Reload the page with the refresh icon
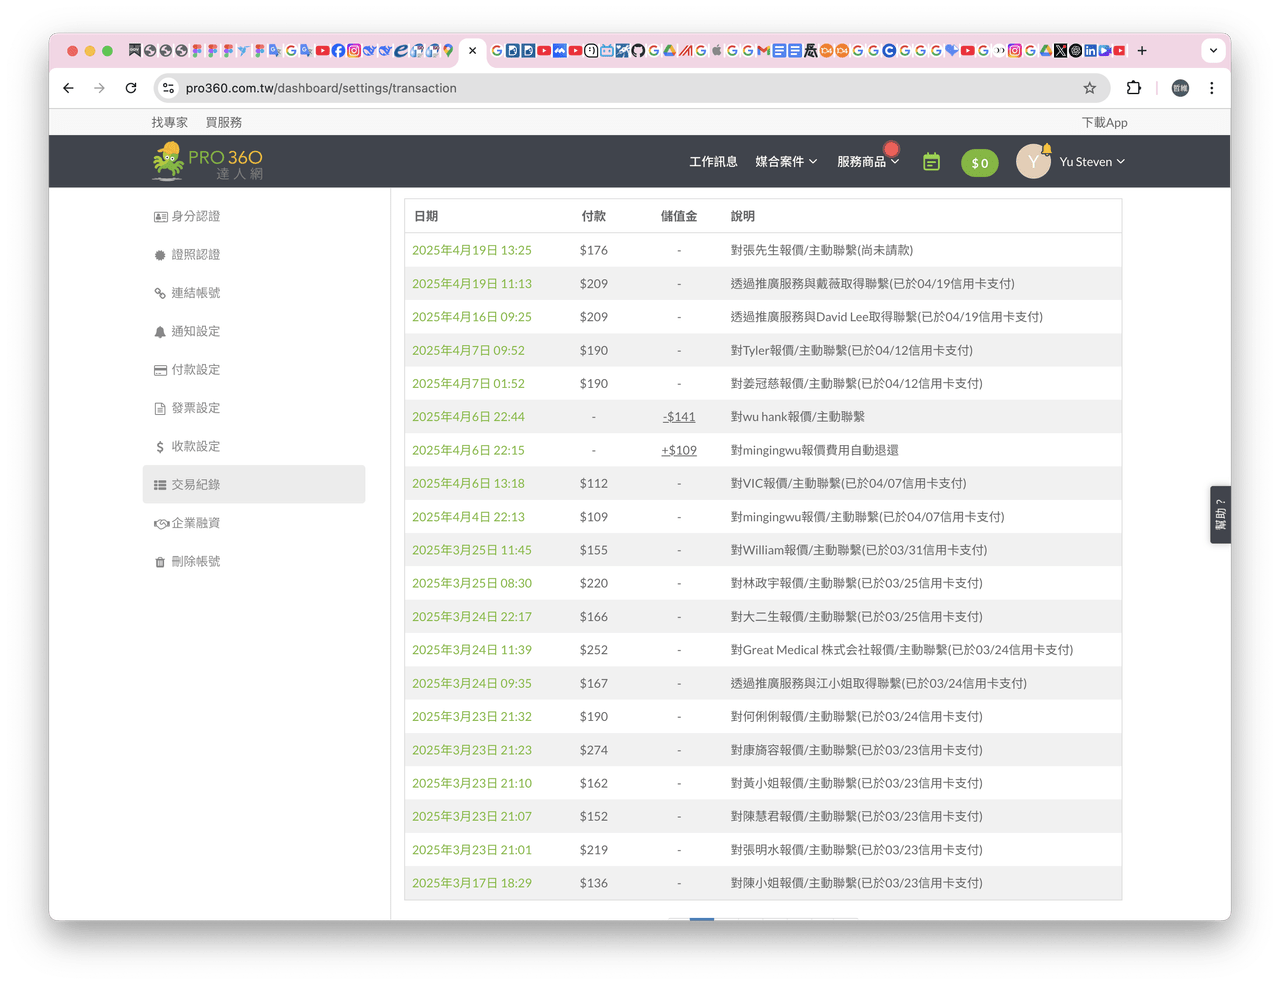Screen dimensions: 1280x985 pyautogui.click(x=131, y=88)
